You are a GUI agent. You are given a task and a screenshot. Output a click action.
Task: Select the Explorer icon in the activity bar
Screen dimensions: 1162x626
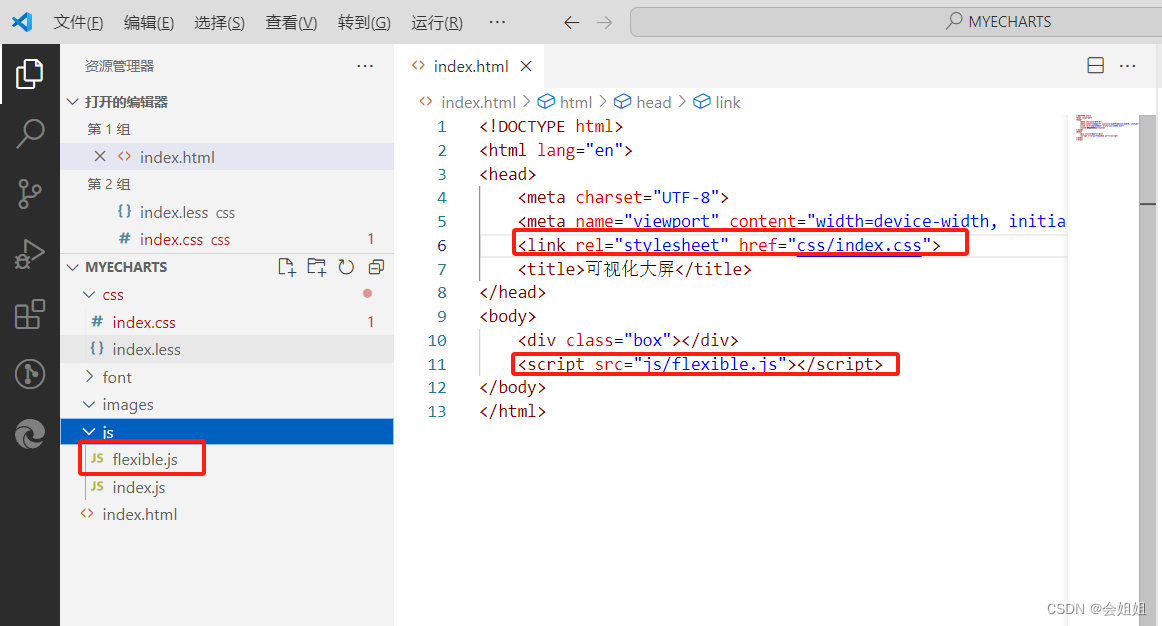tap(29, 72)
